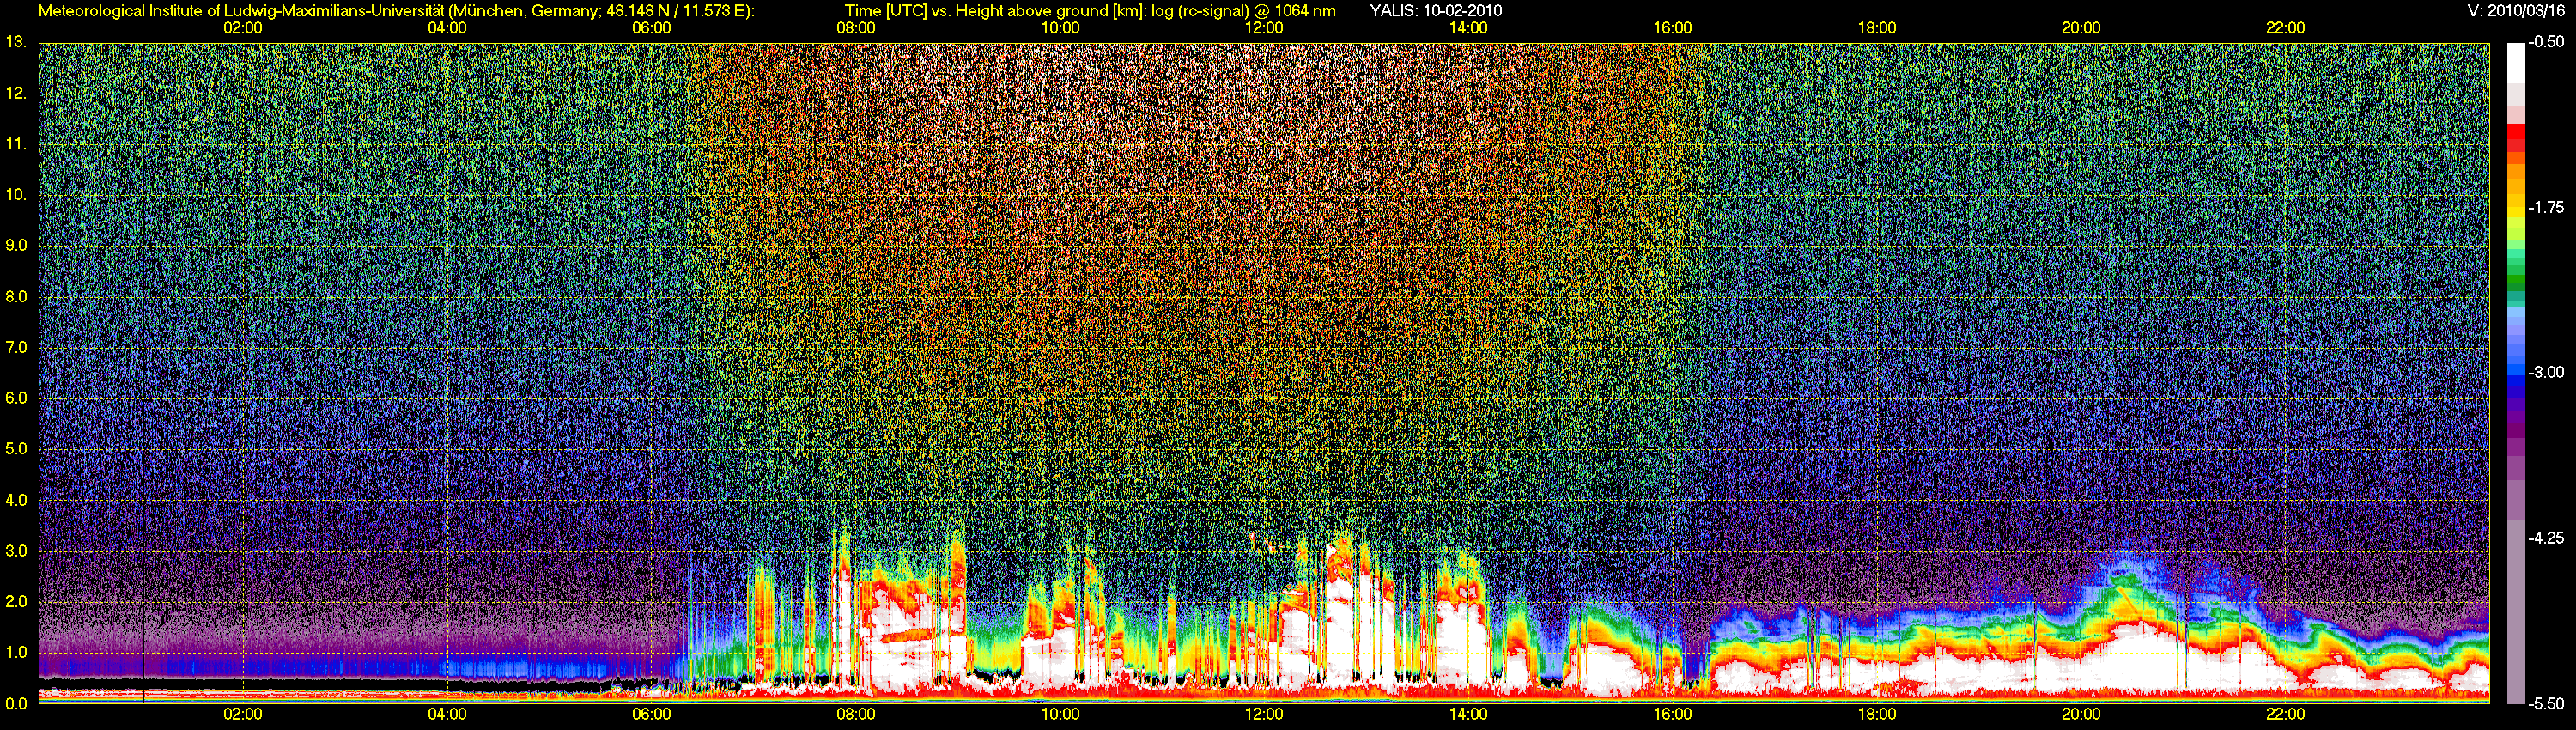2576x730 pixels.
Task: Select the 3.0 km height axis label
Action: pyautogui.click(x=16, y=551)
